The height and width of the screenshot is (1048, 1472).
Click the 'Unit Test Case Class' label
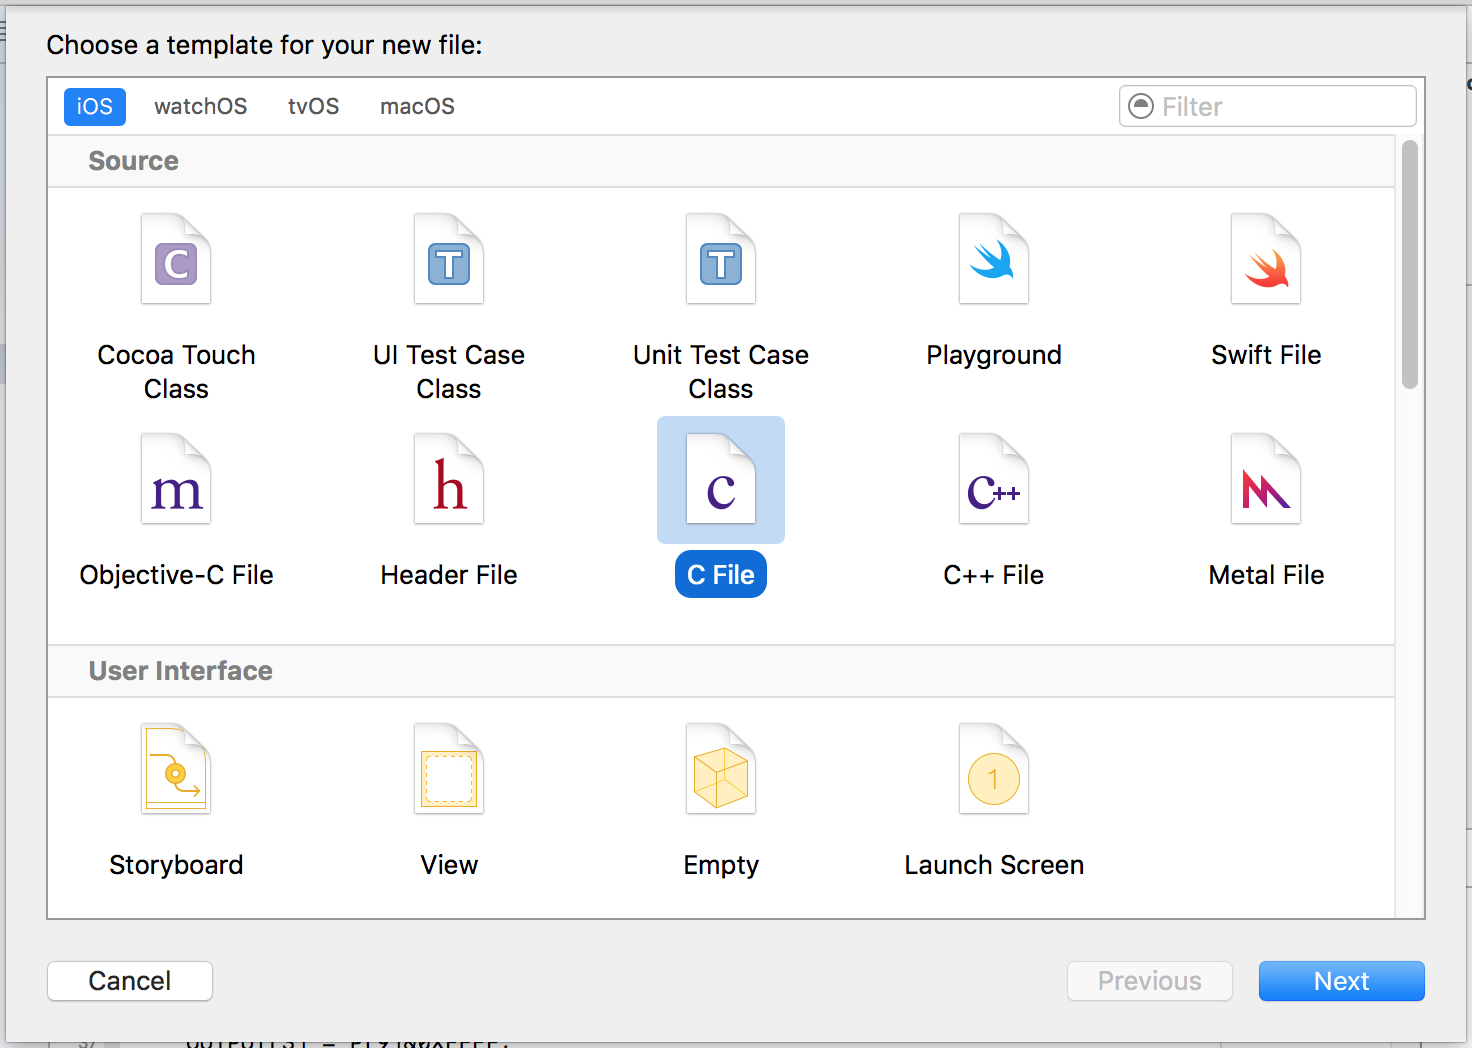721,372
